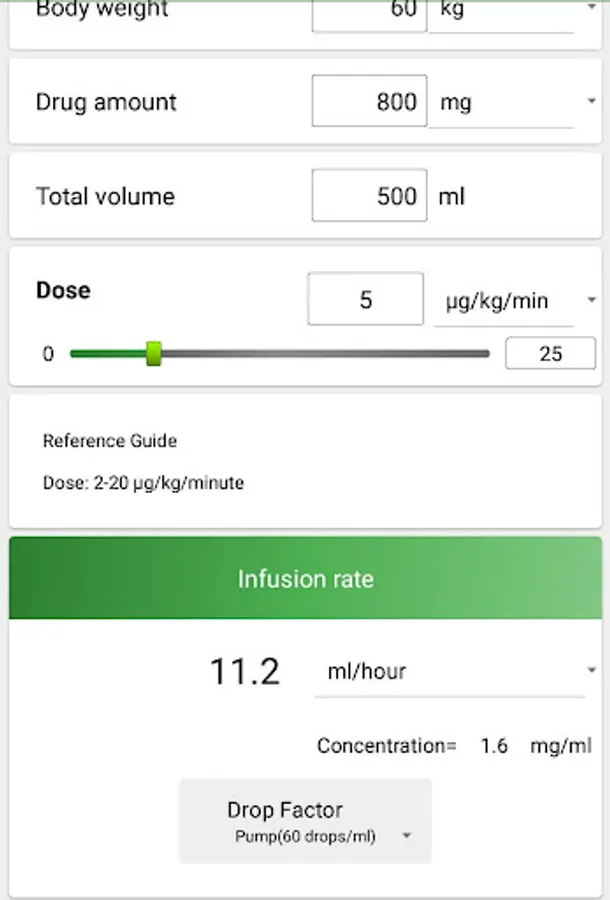Expand the Drop Factor pump selector

[305, 821]
